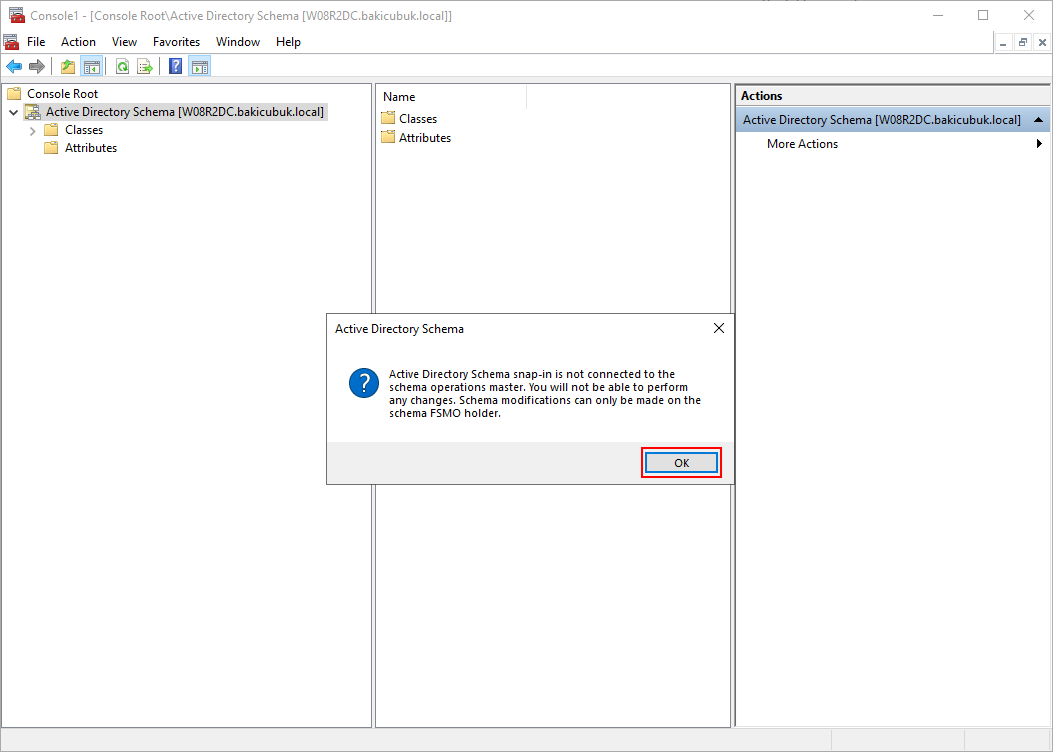
Task: Collapse Active Directory Schema actions section arrow
Action: pyautogui.click(x=1038, y=120)
